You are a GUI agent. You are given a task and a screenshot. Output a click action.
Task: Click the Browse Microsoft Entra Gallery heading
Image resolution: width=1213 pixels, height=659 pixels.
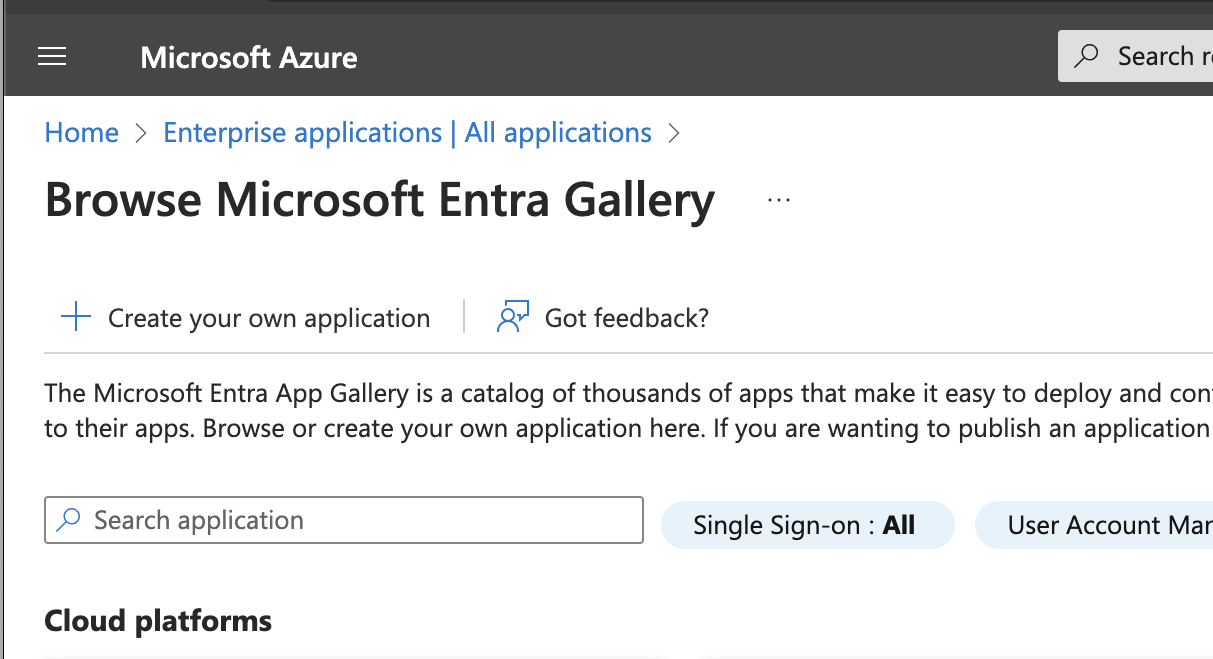tap(379, 199)
